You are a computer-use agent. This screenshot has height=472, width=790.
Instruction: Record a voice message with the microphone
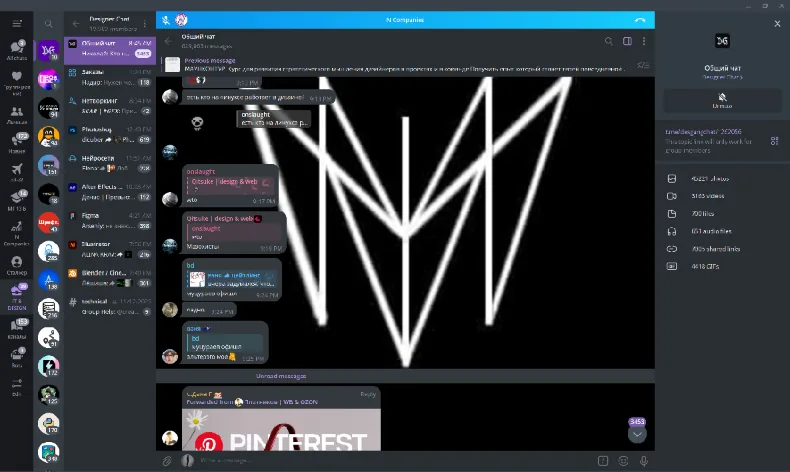[644, 460]
